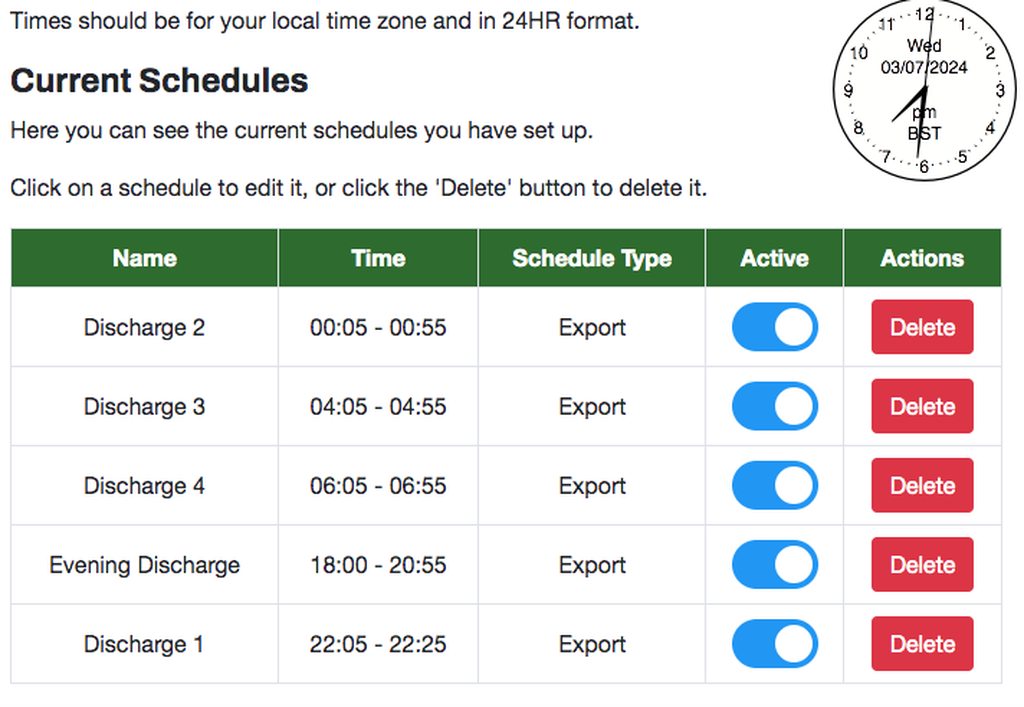The image size is (1024, 707).
Task: Click the 22:05 - 22:25 time cell
Action: click(378, 644)
